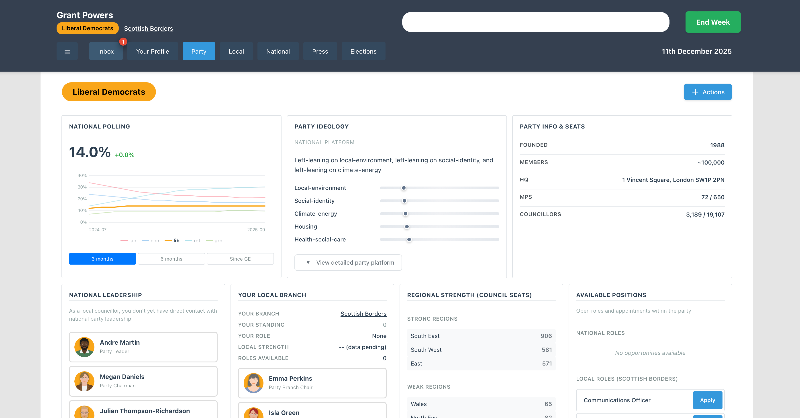This screenshot has width=800, height=418.
Task: Click the pink-red legend entry in polling chart
Action: tap(129, 240)
